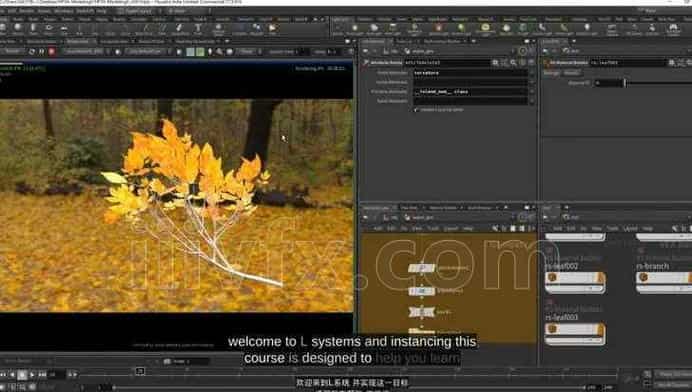Click the first Attribute Rename field with 'tor' value
This screenshot has width=692, height=392.
470,73
